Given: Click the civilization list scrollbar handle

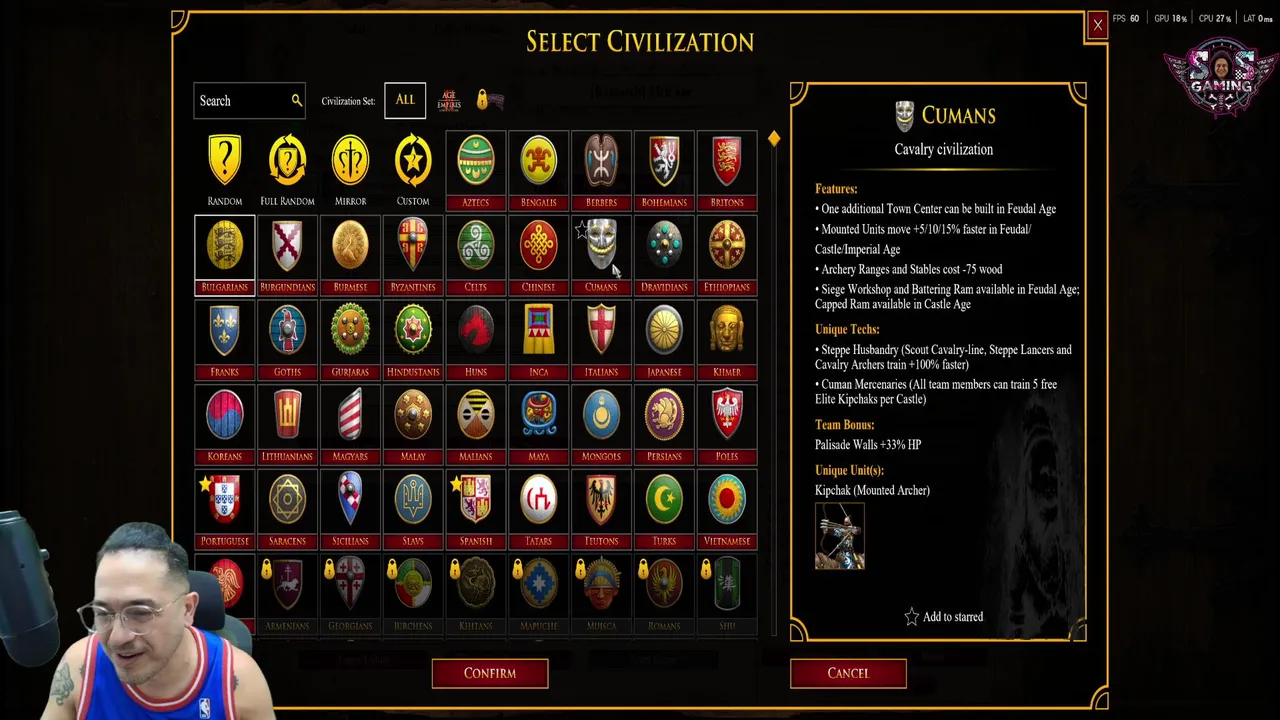Looking at the screenshot, I should point(773,139).
